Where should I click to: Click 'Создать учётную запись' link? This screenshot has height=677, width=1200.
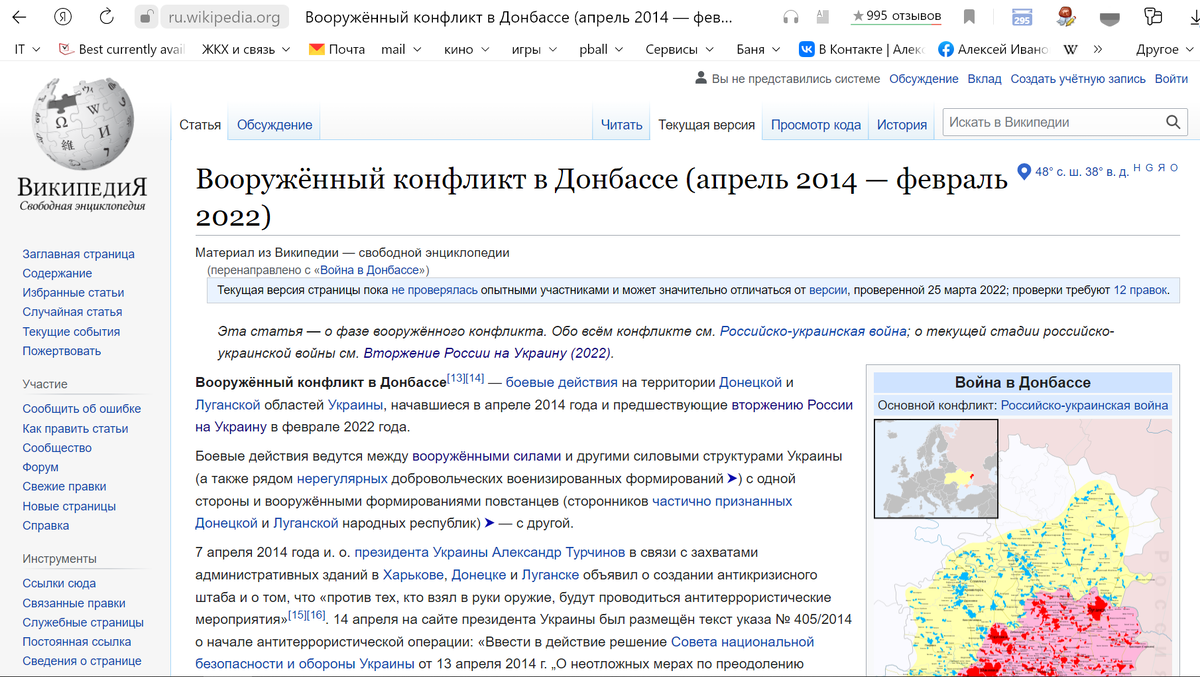tap(1078, 78)
